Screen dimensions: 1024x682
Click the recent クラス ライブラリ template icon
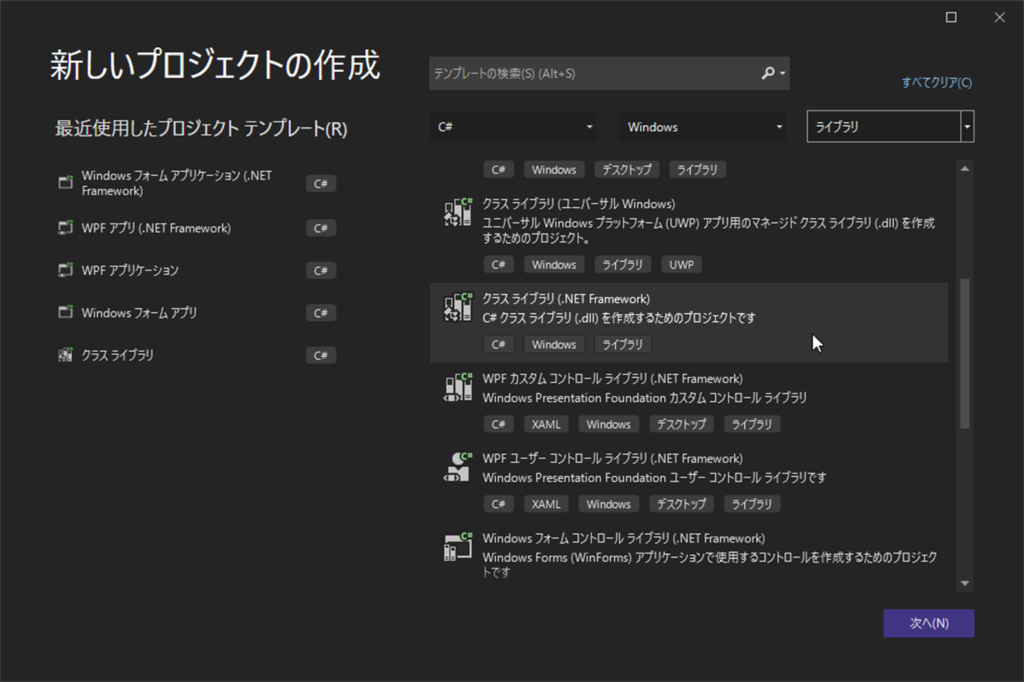click(x=65, y=355)
